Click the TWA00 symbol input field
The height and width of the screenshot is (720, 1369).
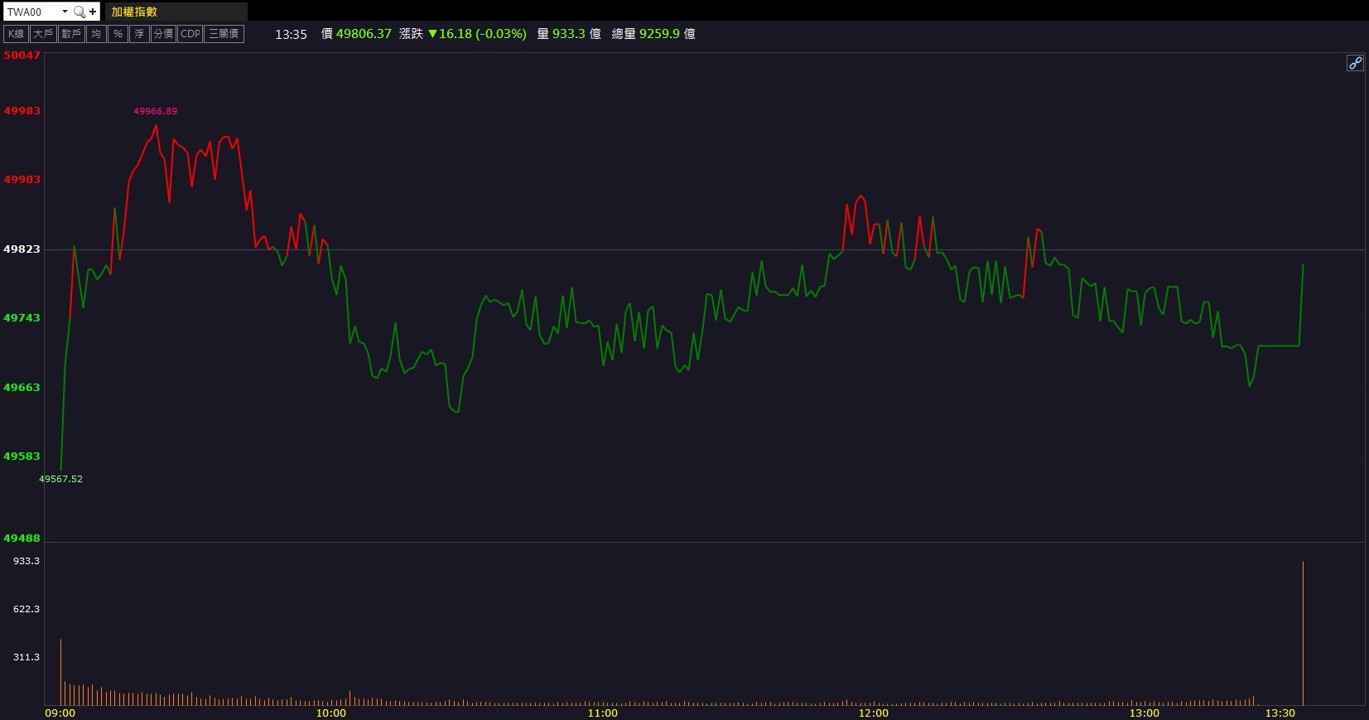pos(31,12)
